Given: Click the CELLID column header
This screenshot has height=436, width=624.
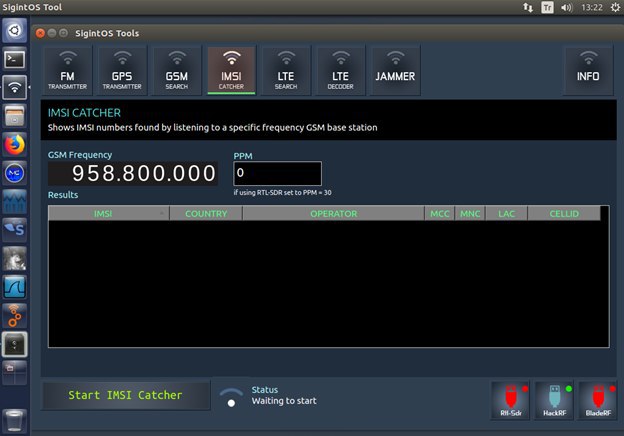Looking at the screenshot, I should tap(564, 214).
